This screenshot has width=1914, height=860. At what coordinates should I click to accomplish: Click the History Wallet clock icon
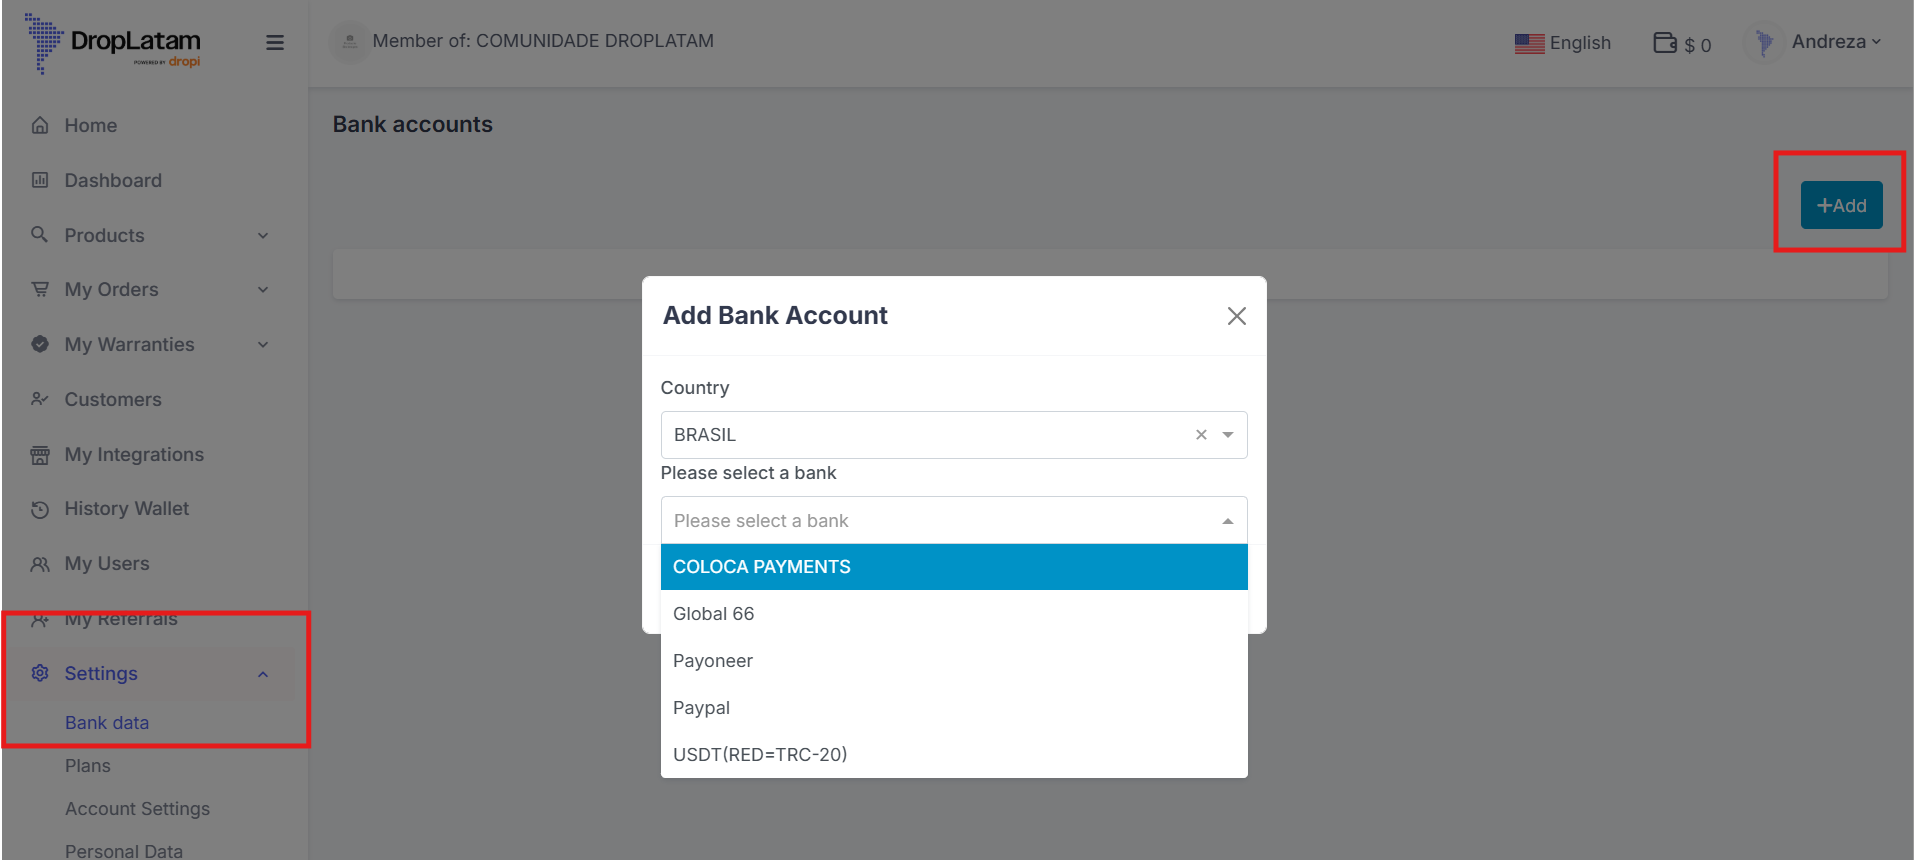[40, 509]
